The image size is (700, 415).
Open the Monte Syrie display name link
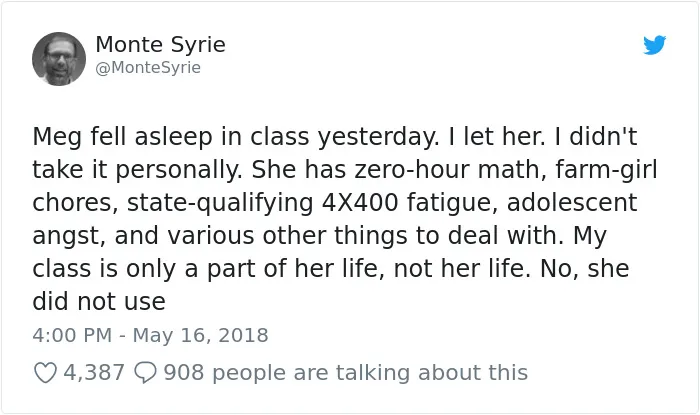pos(160,45)
